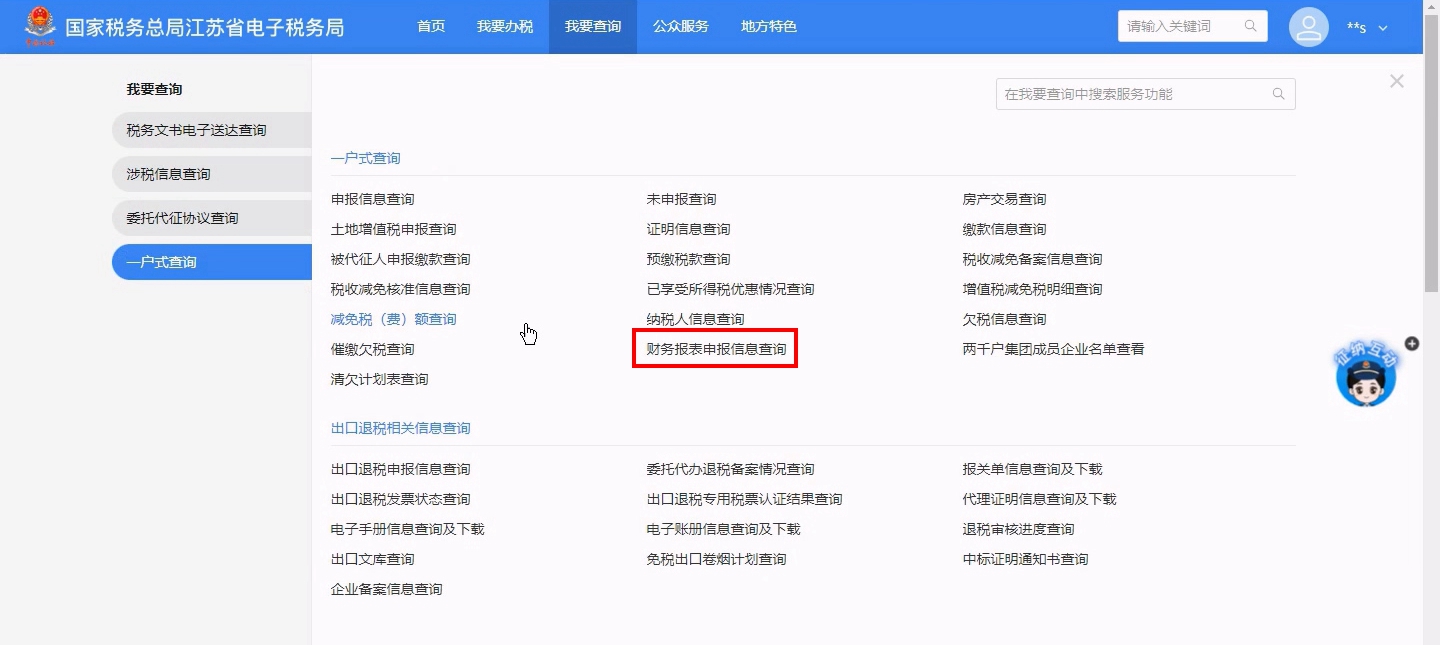The height and width of the screenshot is (645, 1440).
Task: Go to 首页 in top navigation
Action: [x=431, y=27]
